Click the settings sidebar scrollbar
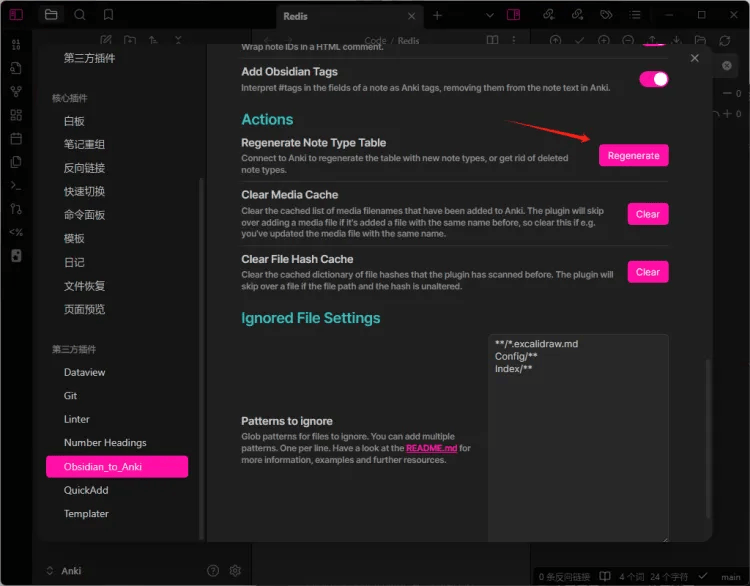The height and width of the screenshot is (586, 750). [201, 359]
